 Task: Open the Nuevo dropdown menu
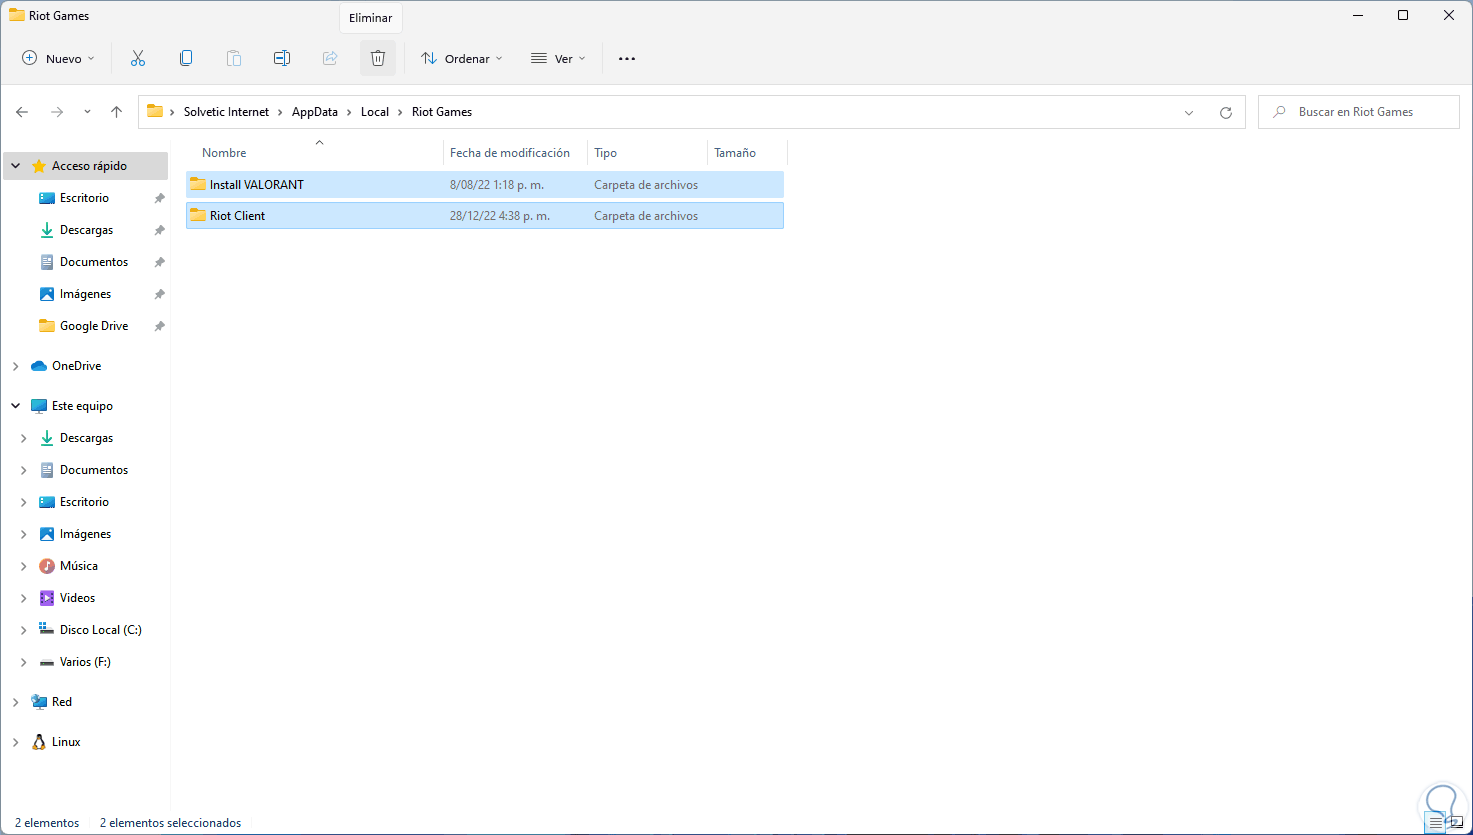pos(58,59)
